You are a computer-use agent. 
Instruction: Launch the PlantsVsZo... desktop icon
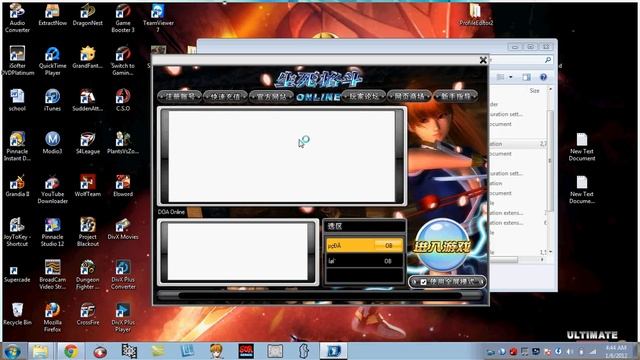coord(123,143)
